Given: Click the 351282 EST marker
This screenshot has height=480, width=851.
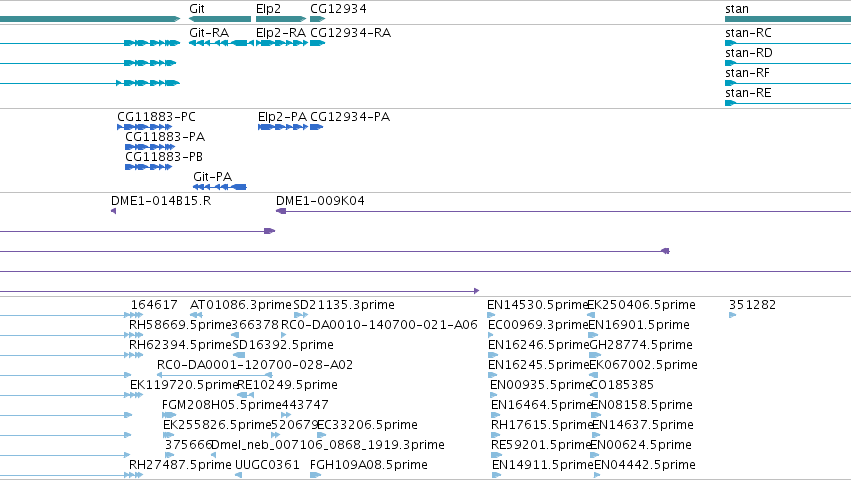Looking at the screenshot, I should pyautogui.click(x=733, y=315).
